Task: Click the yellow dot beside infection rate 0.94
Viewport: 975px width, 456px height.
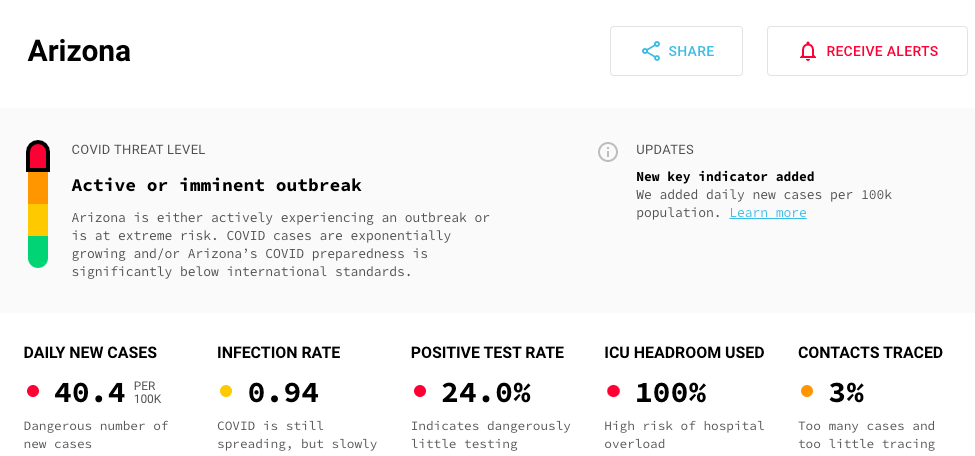Action: [226, 391]
